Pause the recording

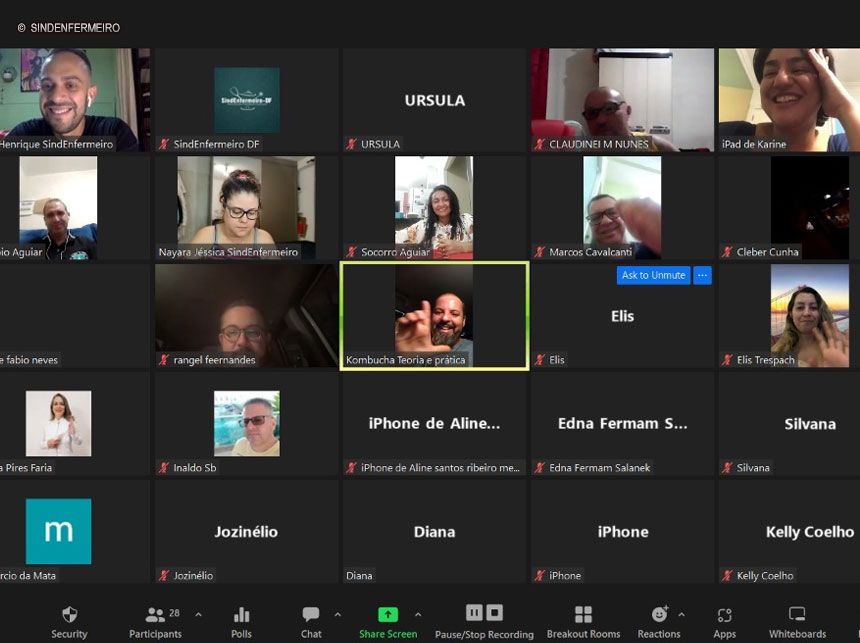click(x=474, y=613)
